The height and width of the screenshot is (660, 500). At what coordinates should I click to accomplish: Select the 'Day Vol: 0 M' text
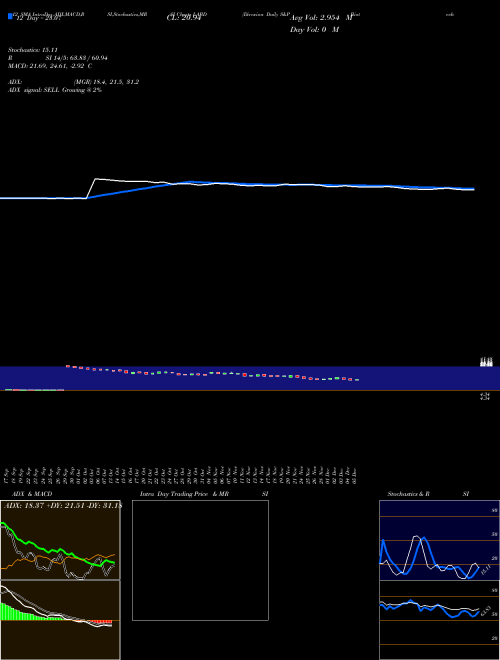tap(314, 30)
